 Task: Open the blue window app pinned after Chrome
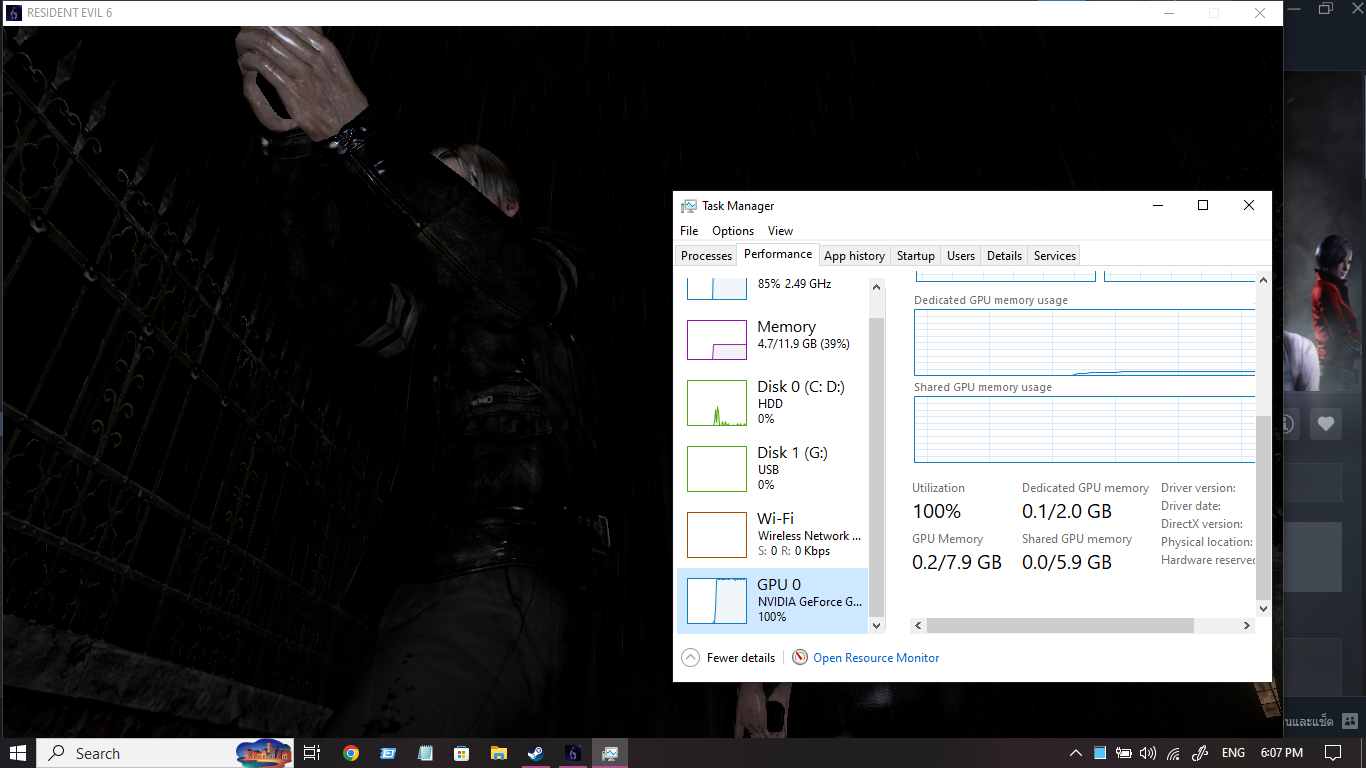tap(388, 753)
